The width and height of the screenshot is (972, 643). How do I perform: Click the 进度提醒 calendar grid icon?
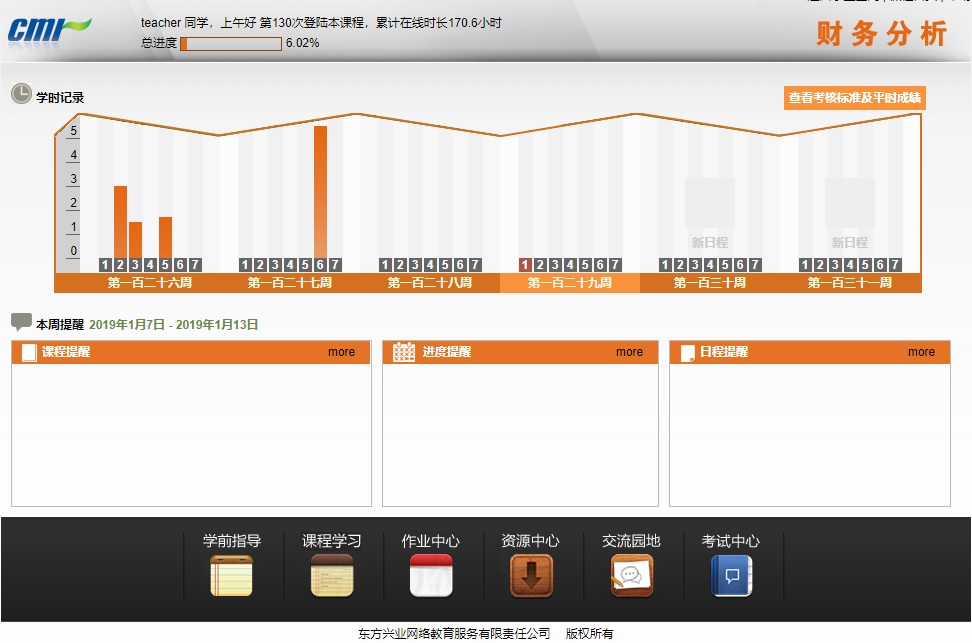(404, 352)
